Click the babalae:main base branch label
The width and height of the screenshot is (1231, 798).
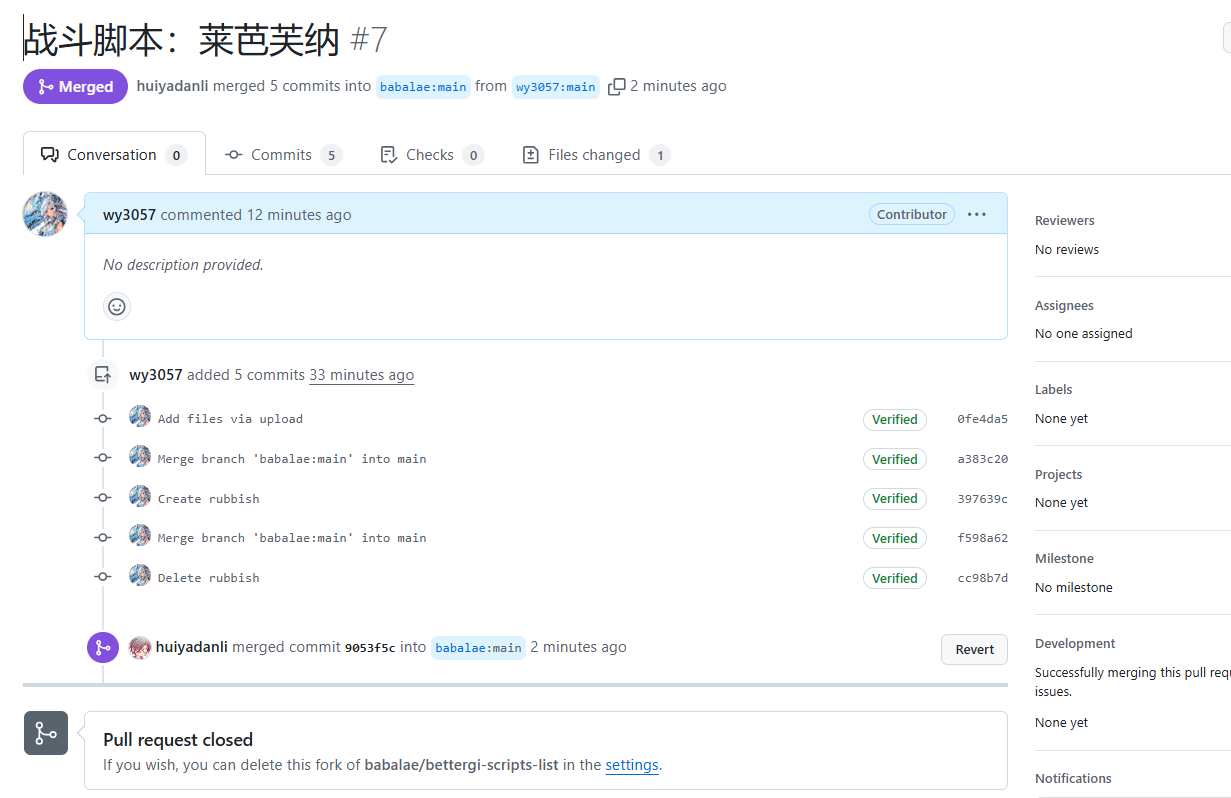tap(423, 87)
